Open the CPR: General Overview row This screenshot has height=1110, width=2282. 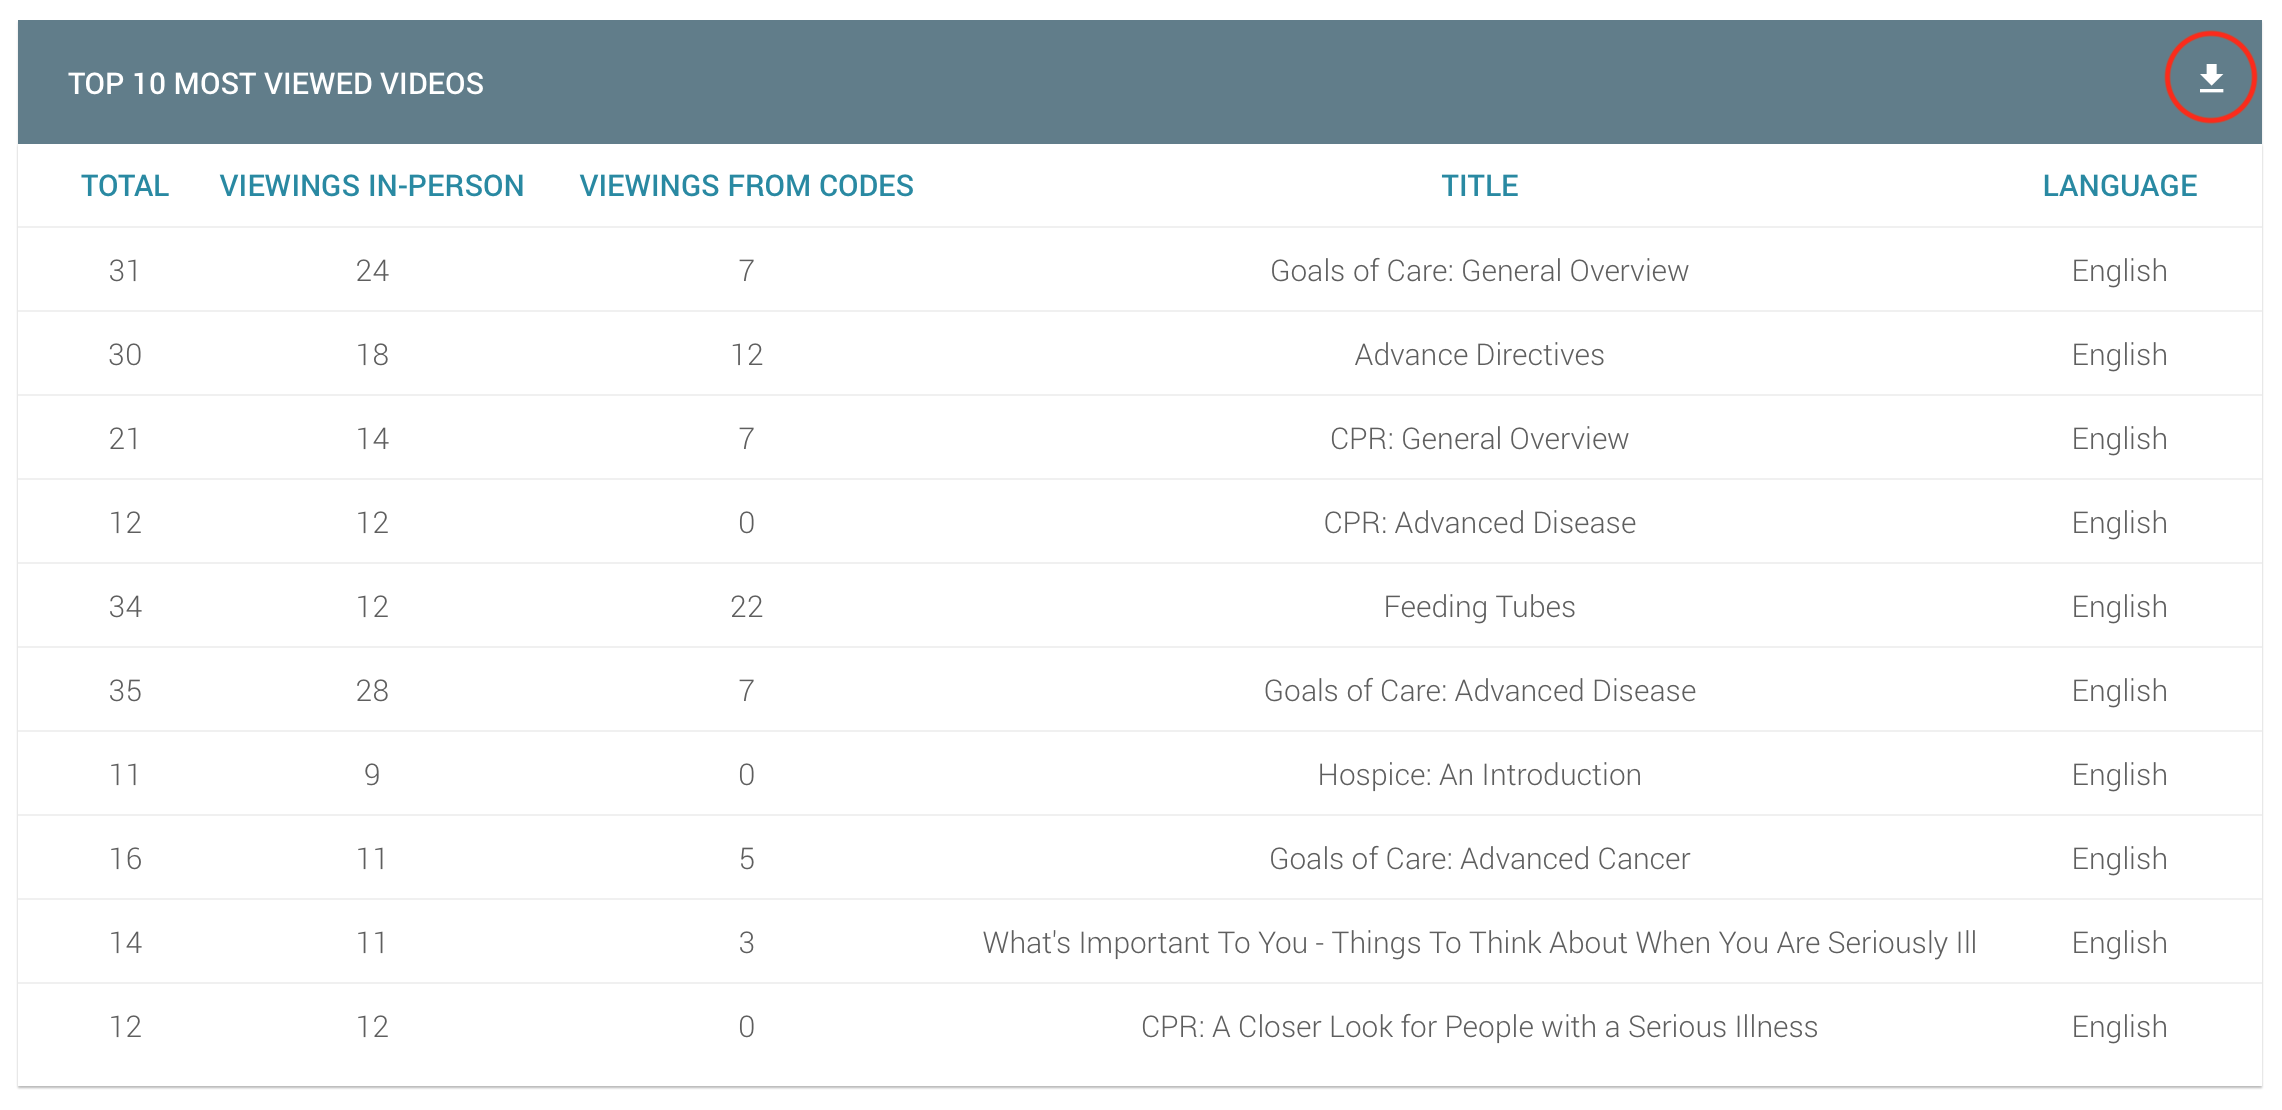pos(1140,438)
